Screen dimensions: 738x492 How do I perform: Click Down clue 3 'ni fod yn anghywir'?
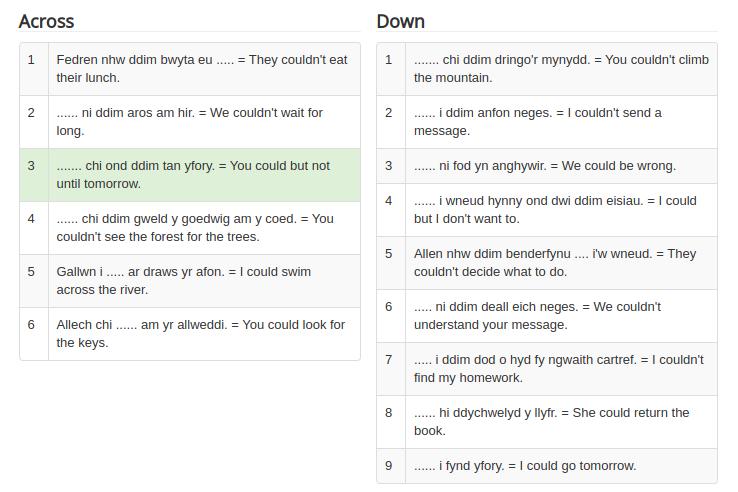click(x=547, y=166)
